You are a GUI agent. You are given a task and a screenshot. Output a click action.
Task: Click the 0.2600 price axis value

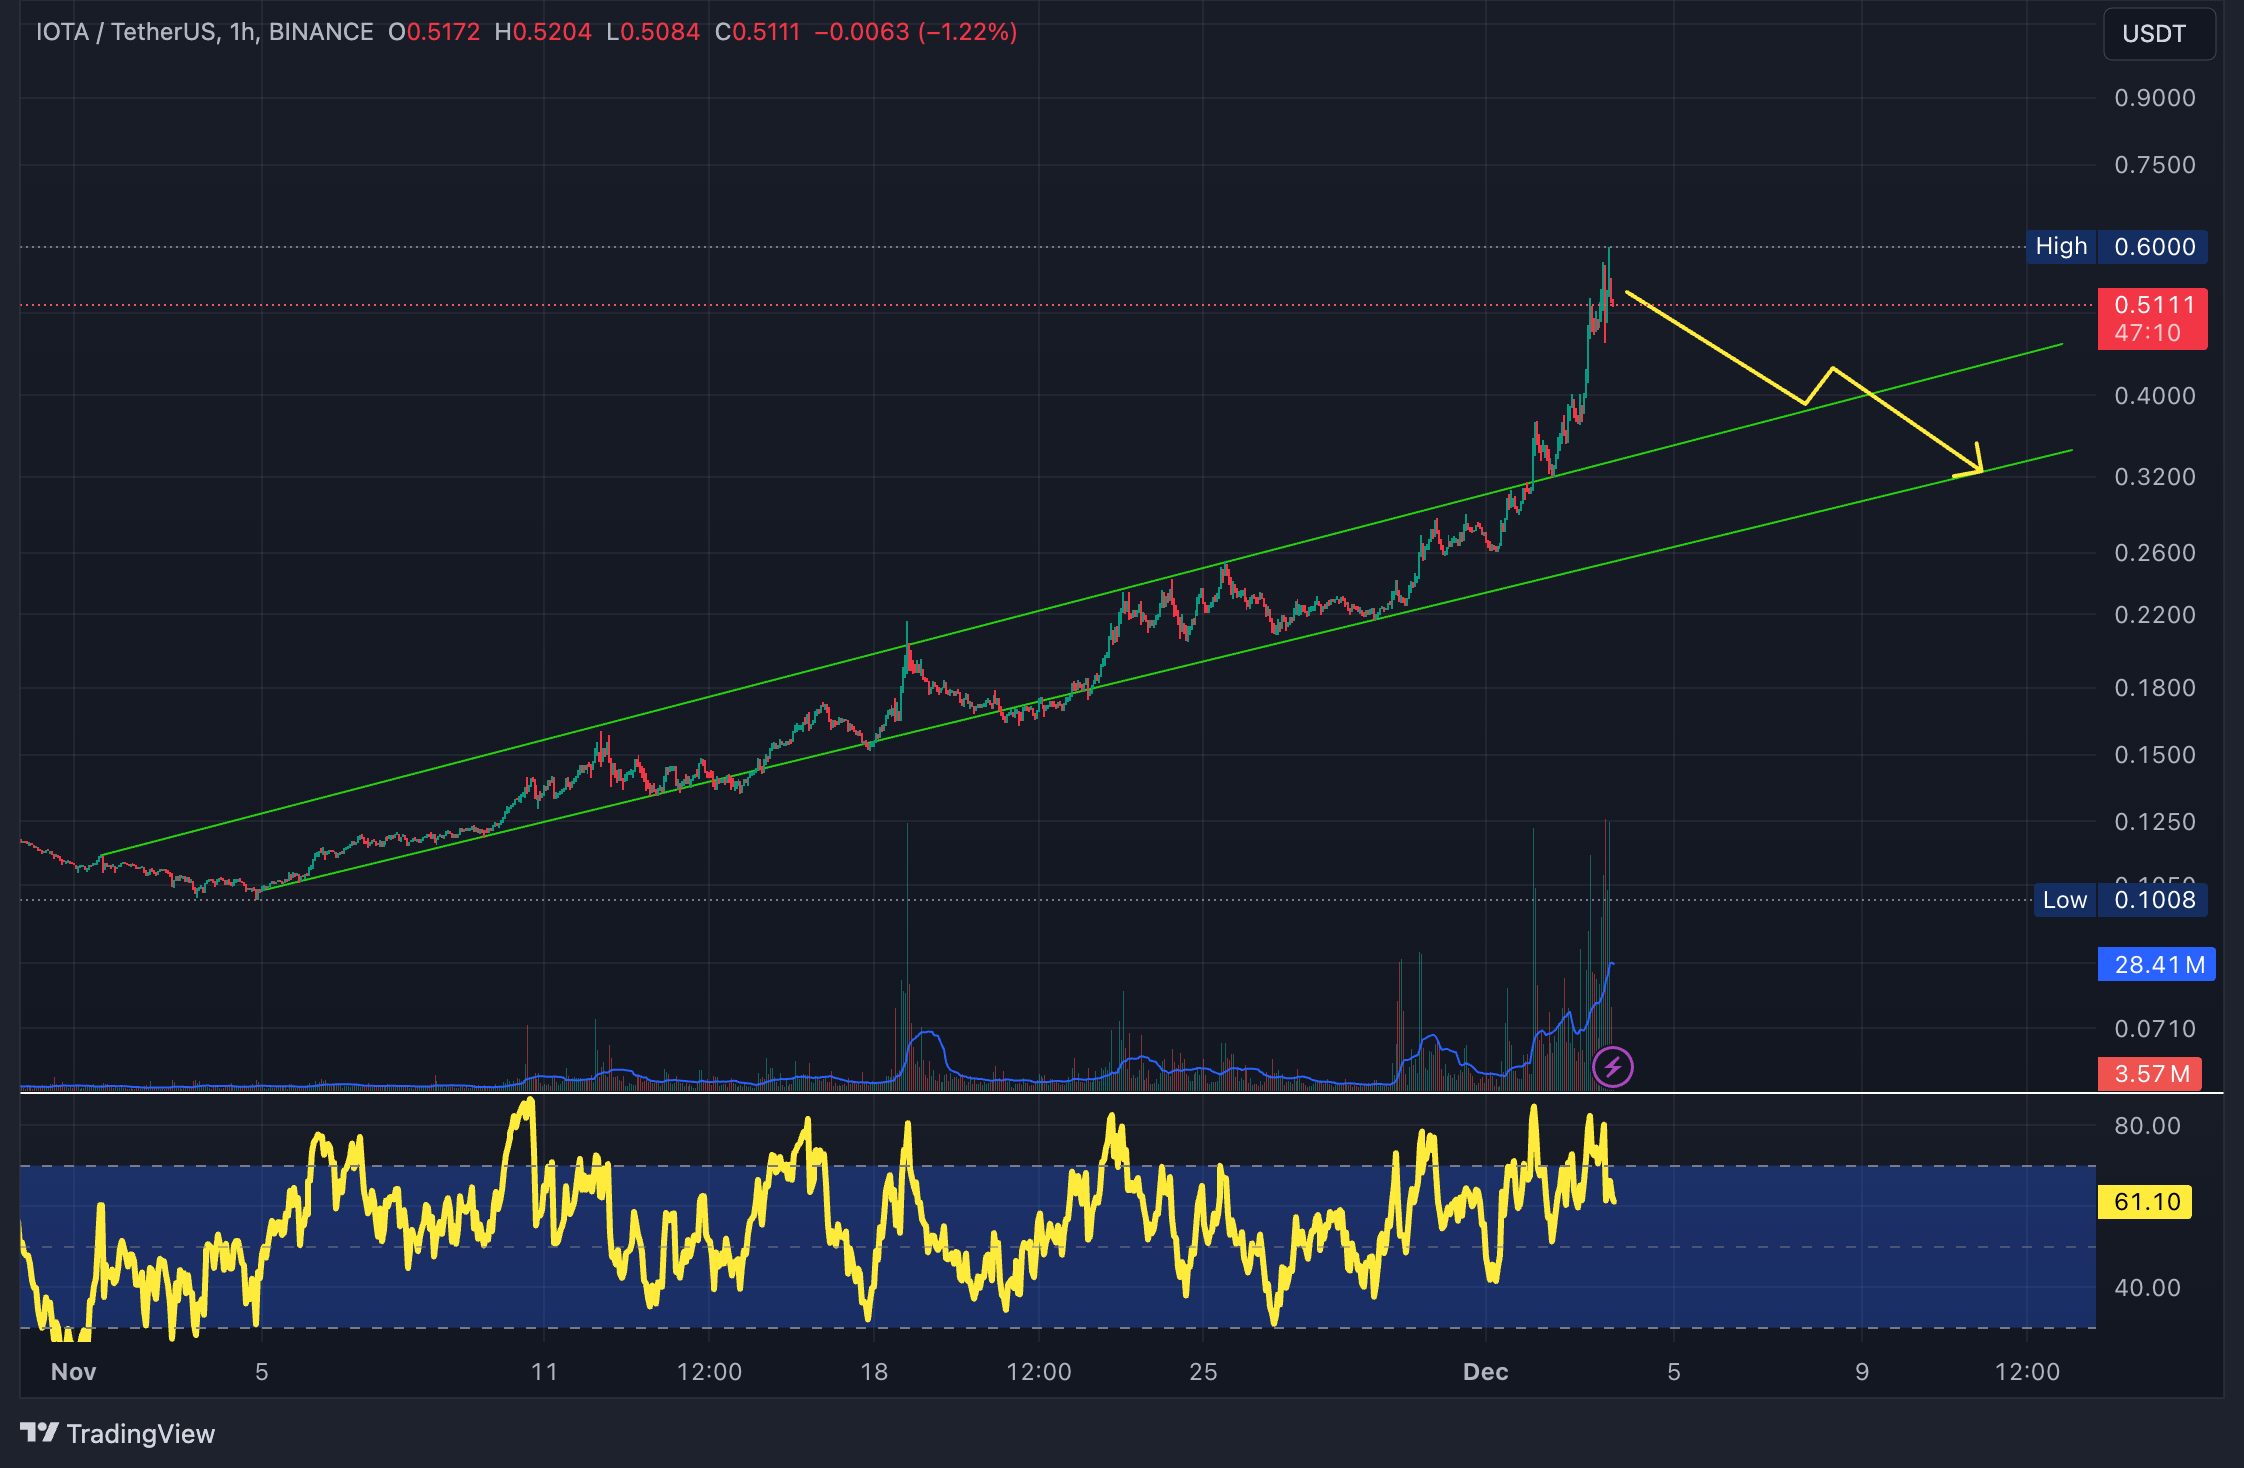click(x=2155, y=553)
